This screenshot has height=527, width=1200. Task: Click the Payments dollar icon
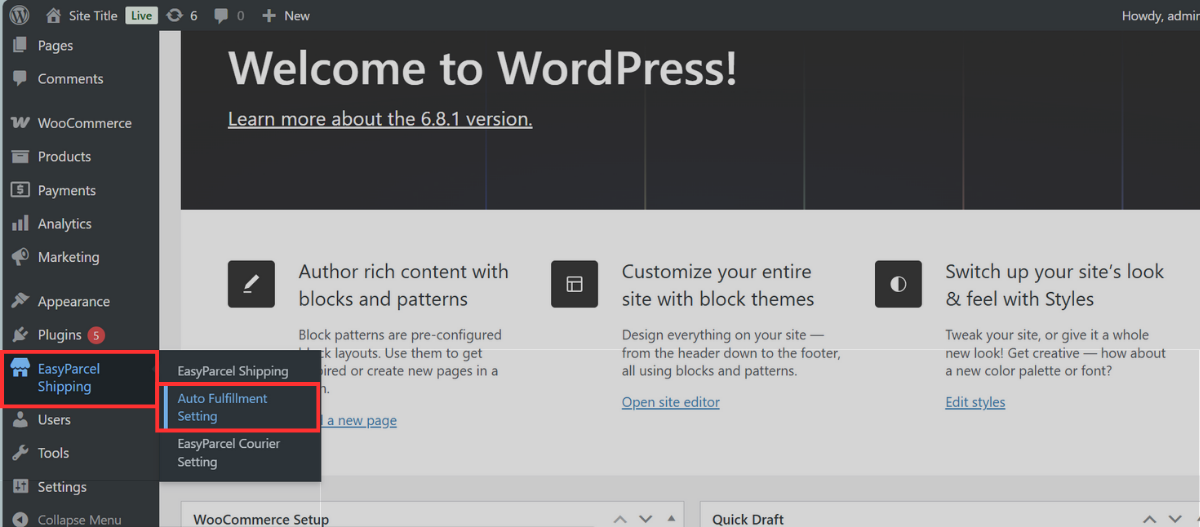point(20,190)
